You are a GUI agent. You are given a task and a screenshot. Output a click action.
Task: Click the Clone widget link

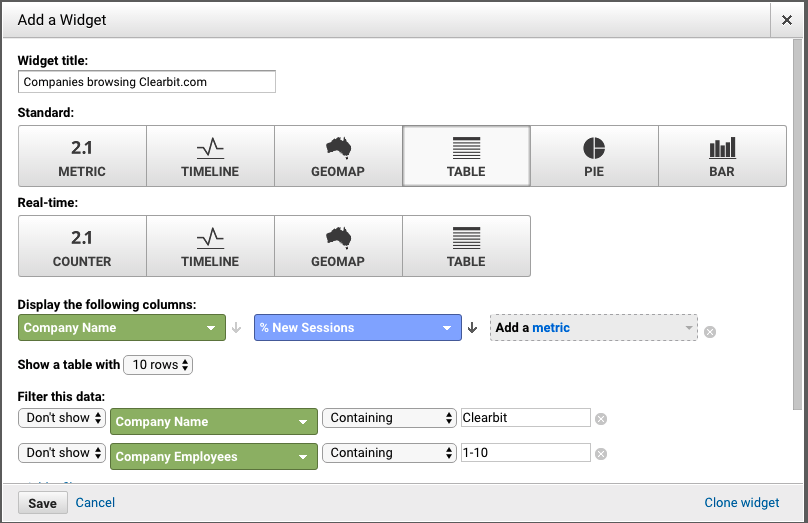click(x=742, y=502)
